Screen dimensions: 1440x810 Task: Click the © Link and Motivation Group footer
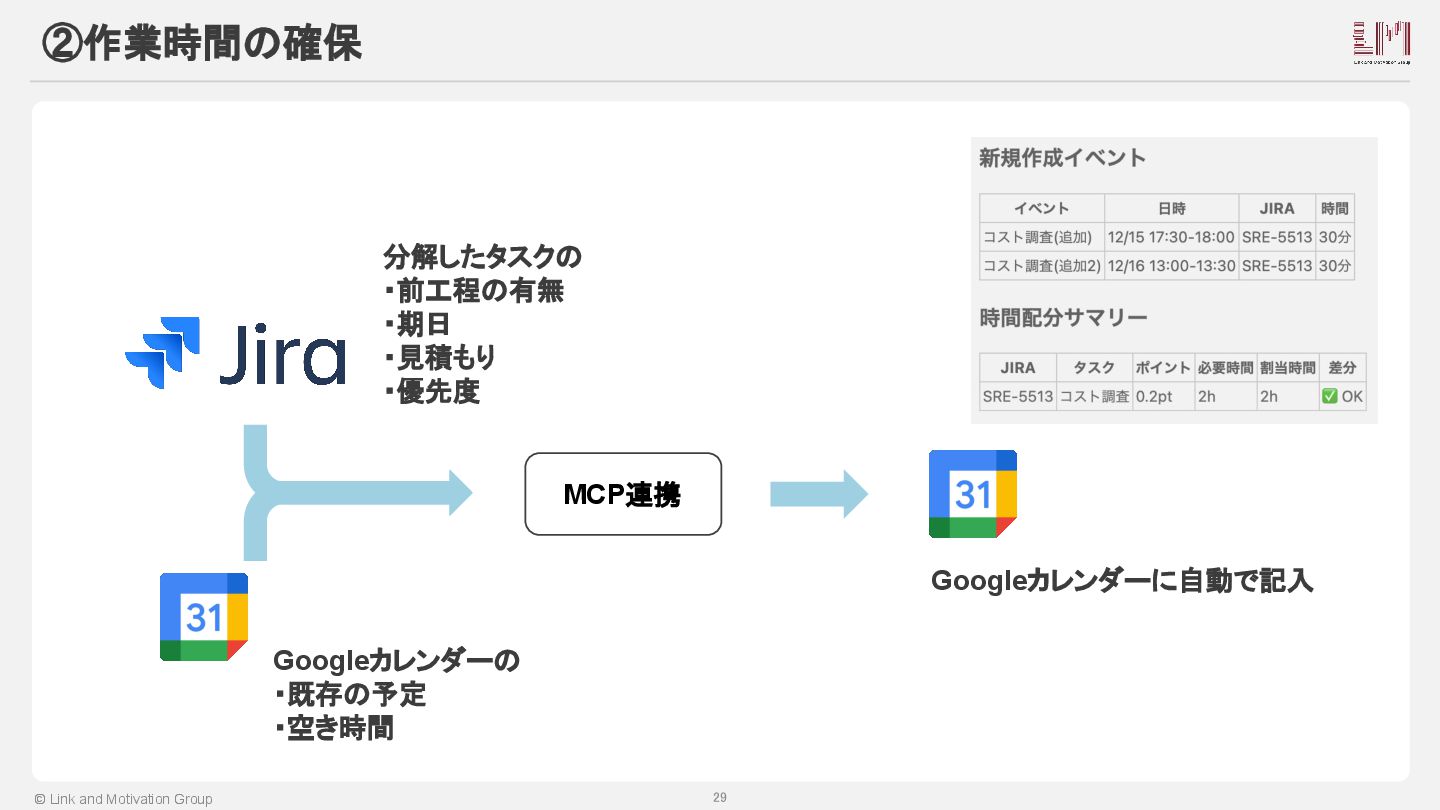point(123,799)
